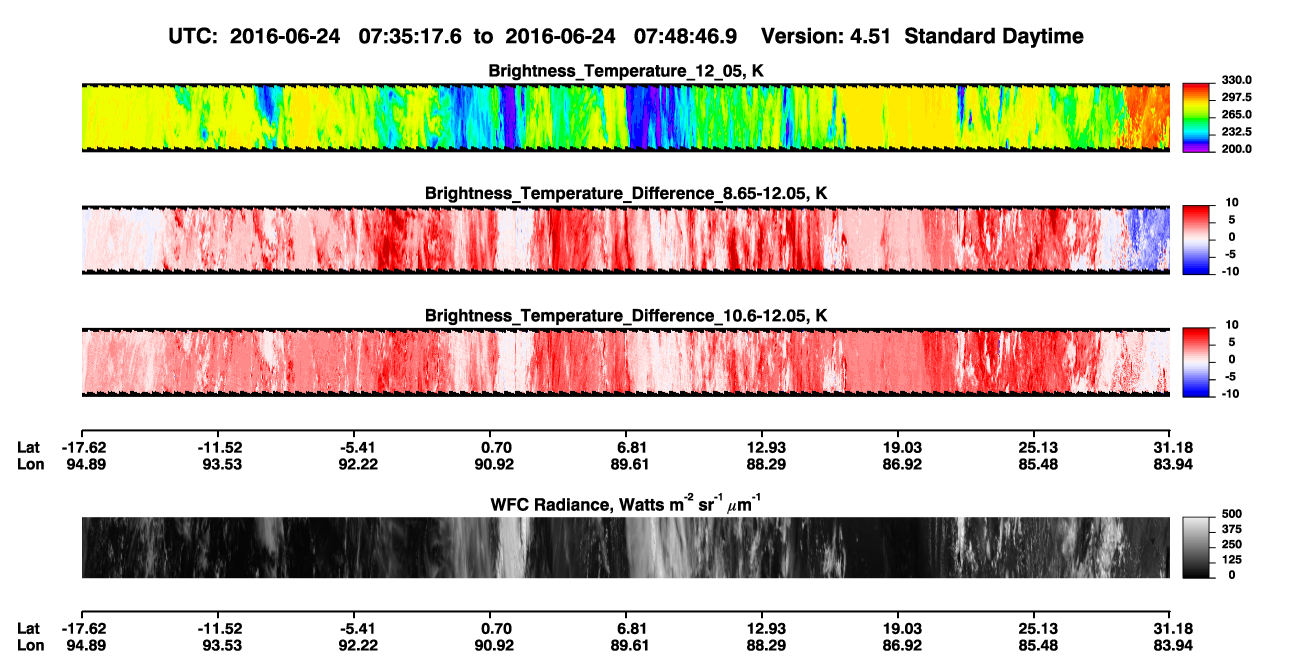The height and width of the screenshot is (667, 1300).
Task: Click the grayscale WFC Radiance image strip
Action: 626,547
